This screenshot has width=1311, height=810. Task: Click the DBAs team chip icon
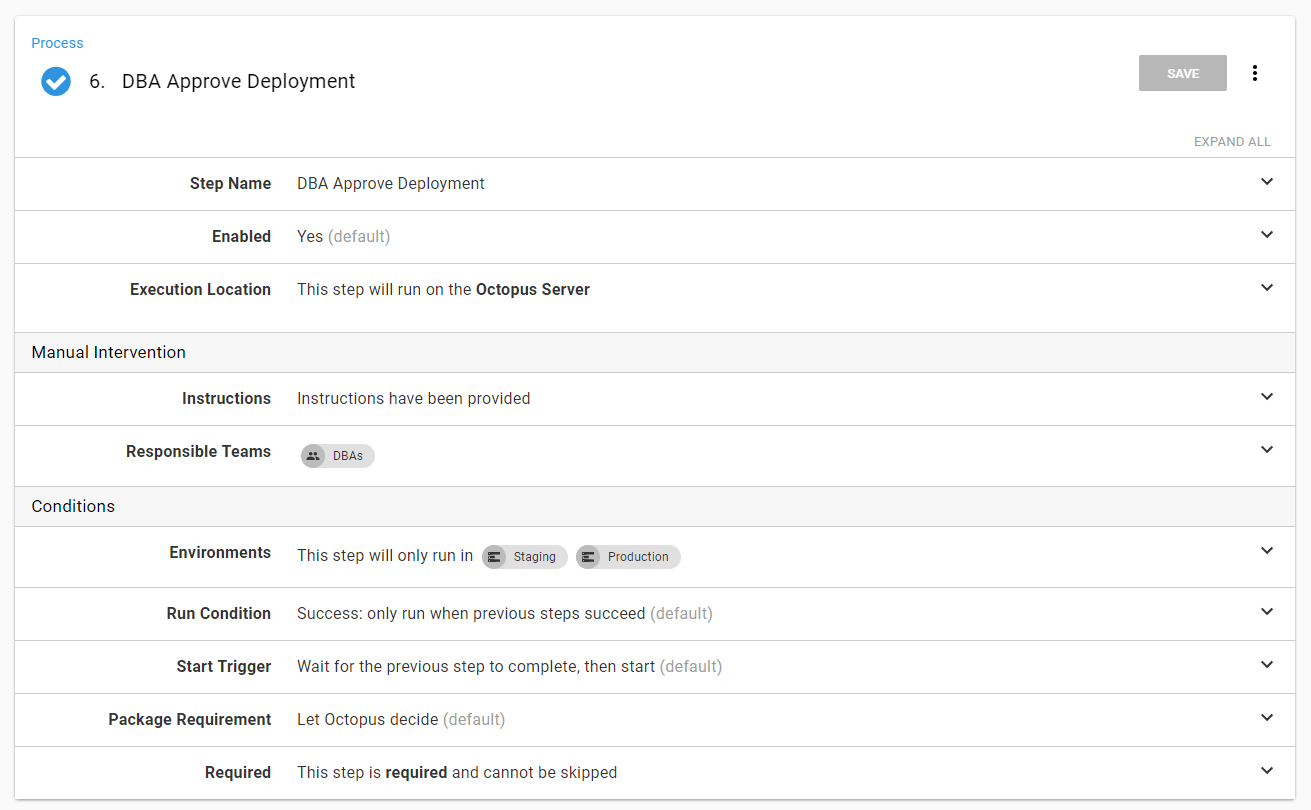point(313,456)
